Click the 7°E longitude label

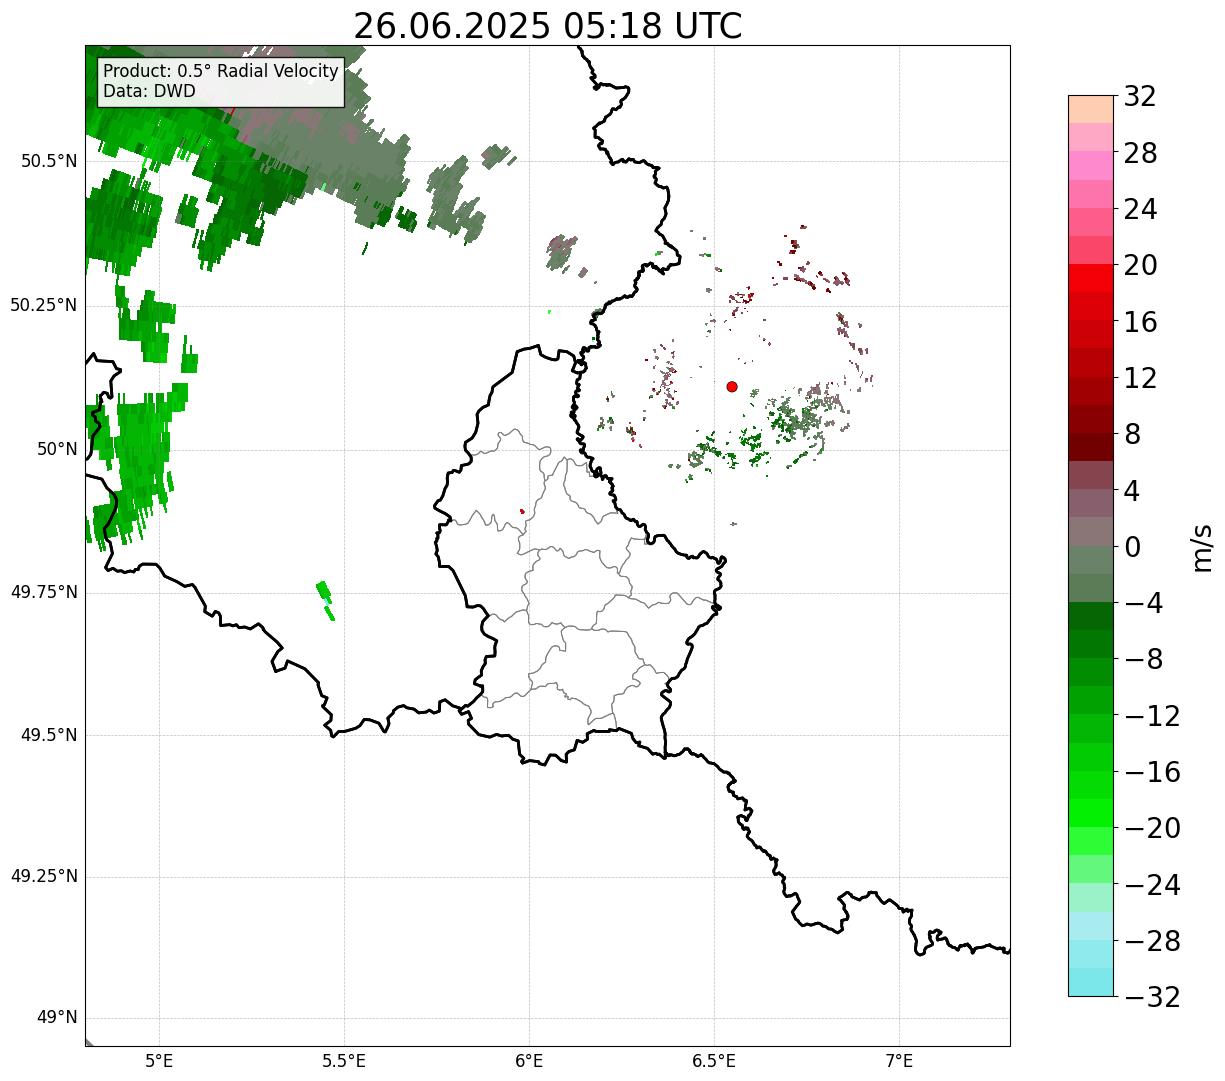[x=899, y=1061]
